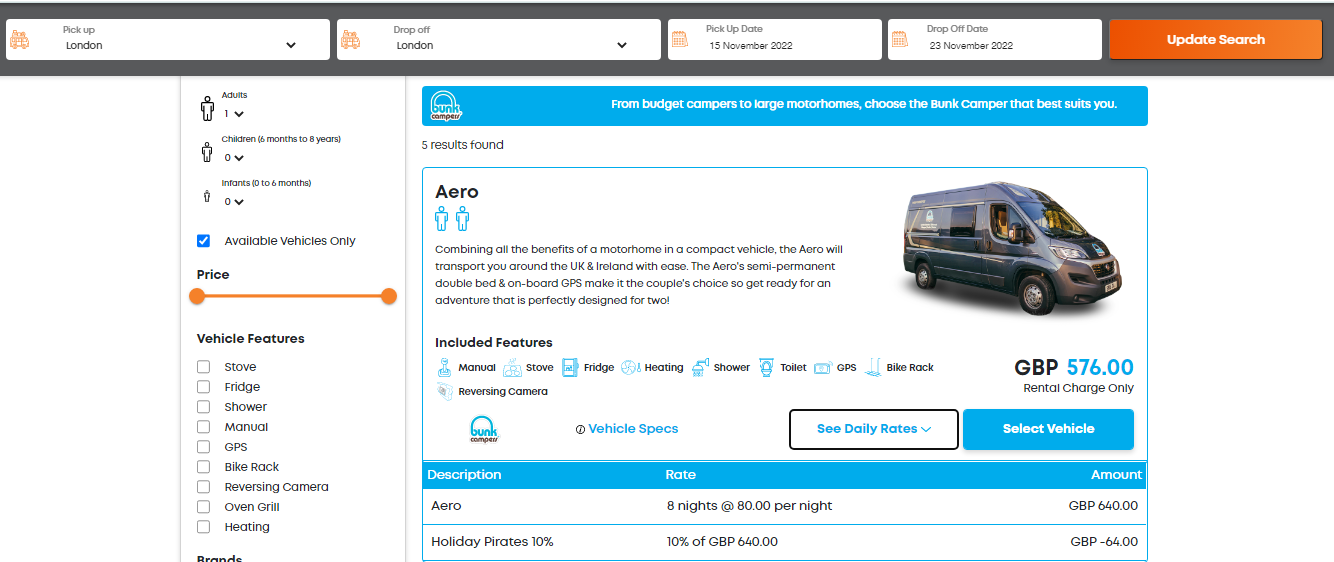This screenshot has height=562, width=1334.
Task: Check the GPS filter checkbox
Action: pyautogui.click(x=204, y=447)
